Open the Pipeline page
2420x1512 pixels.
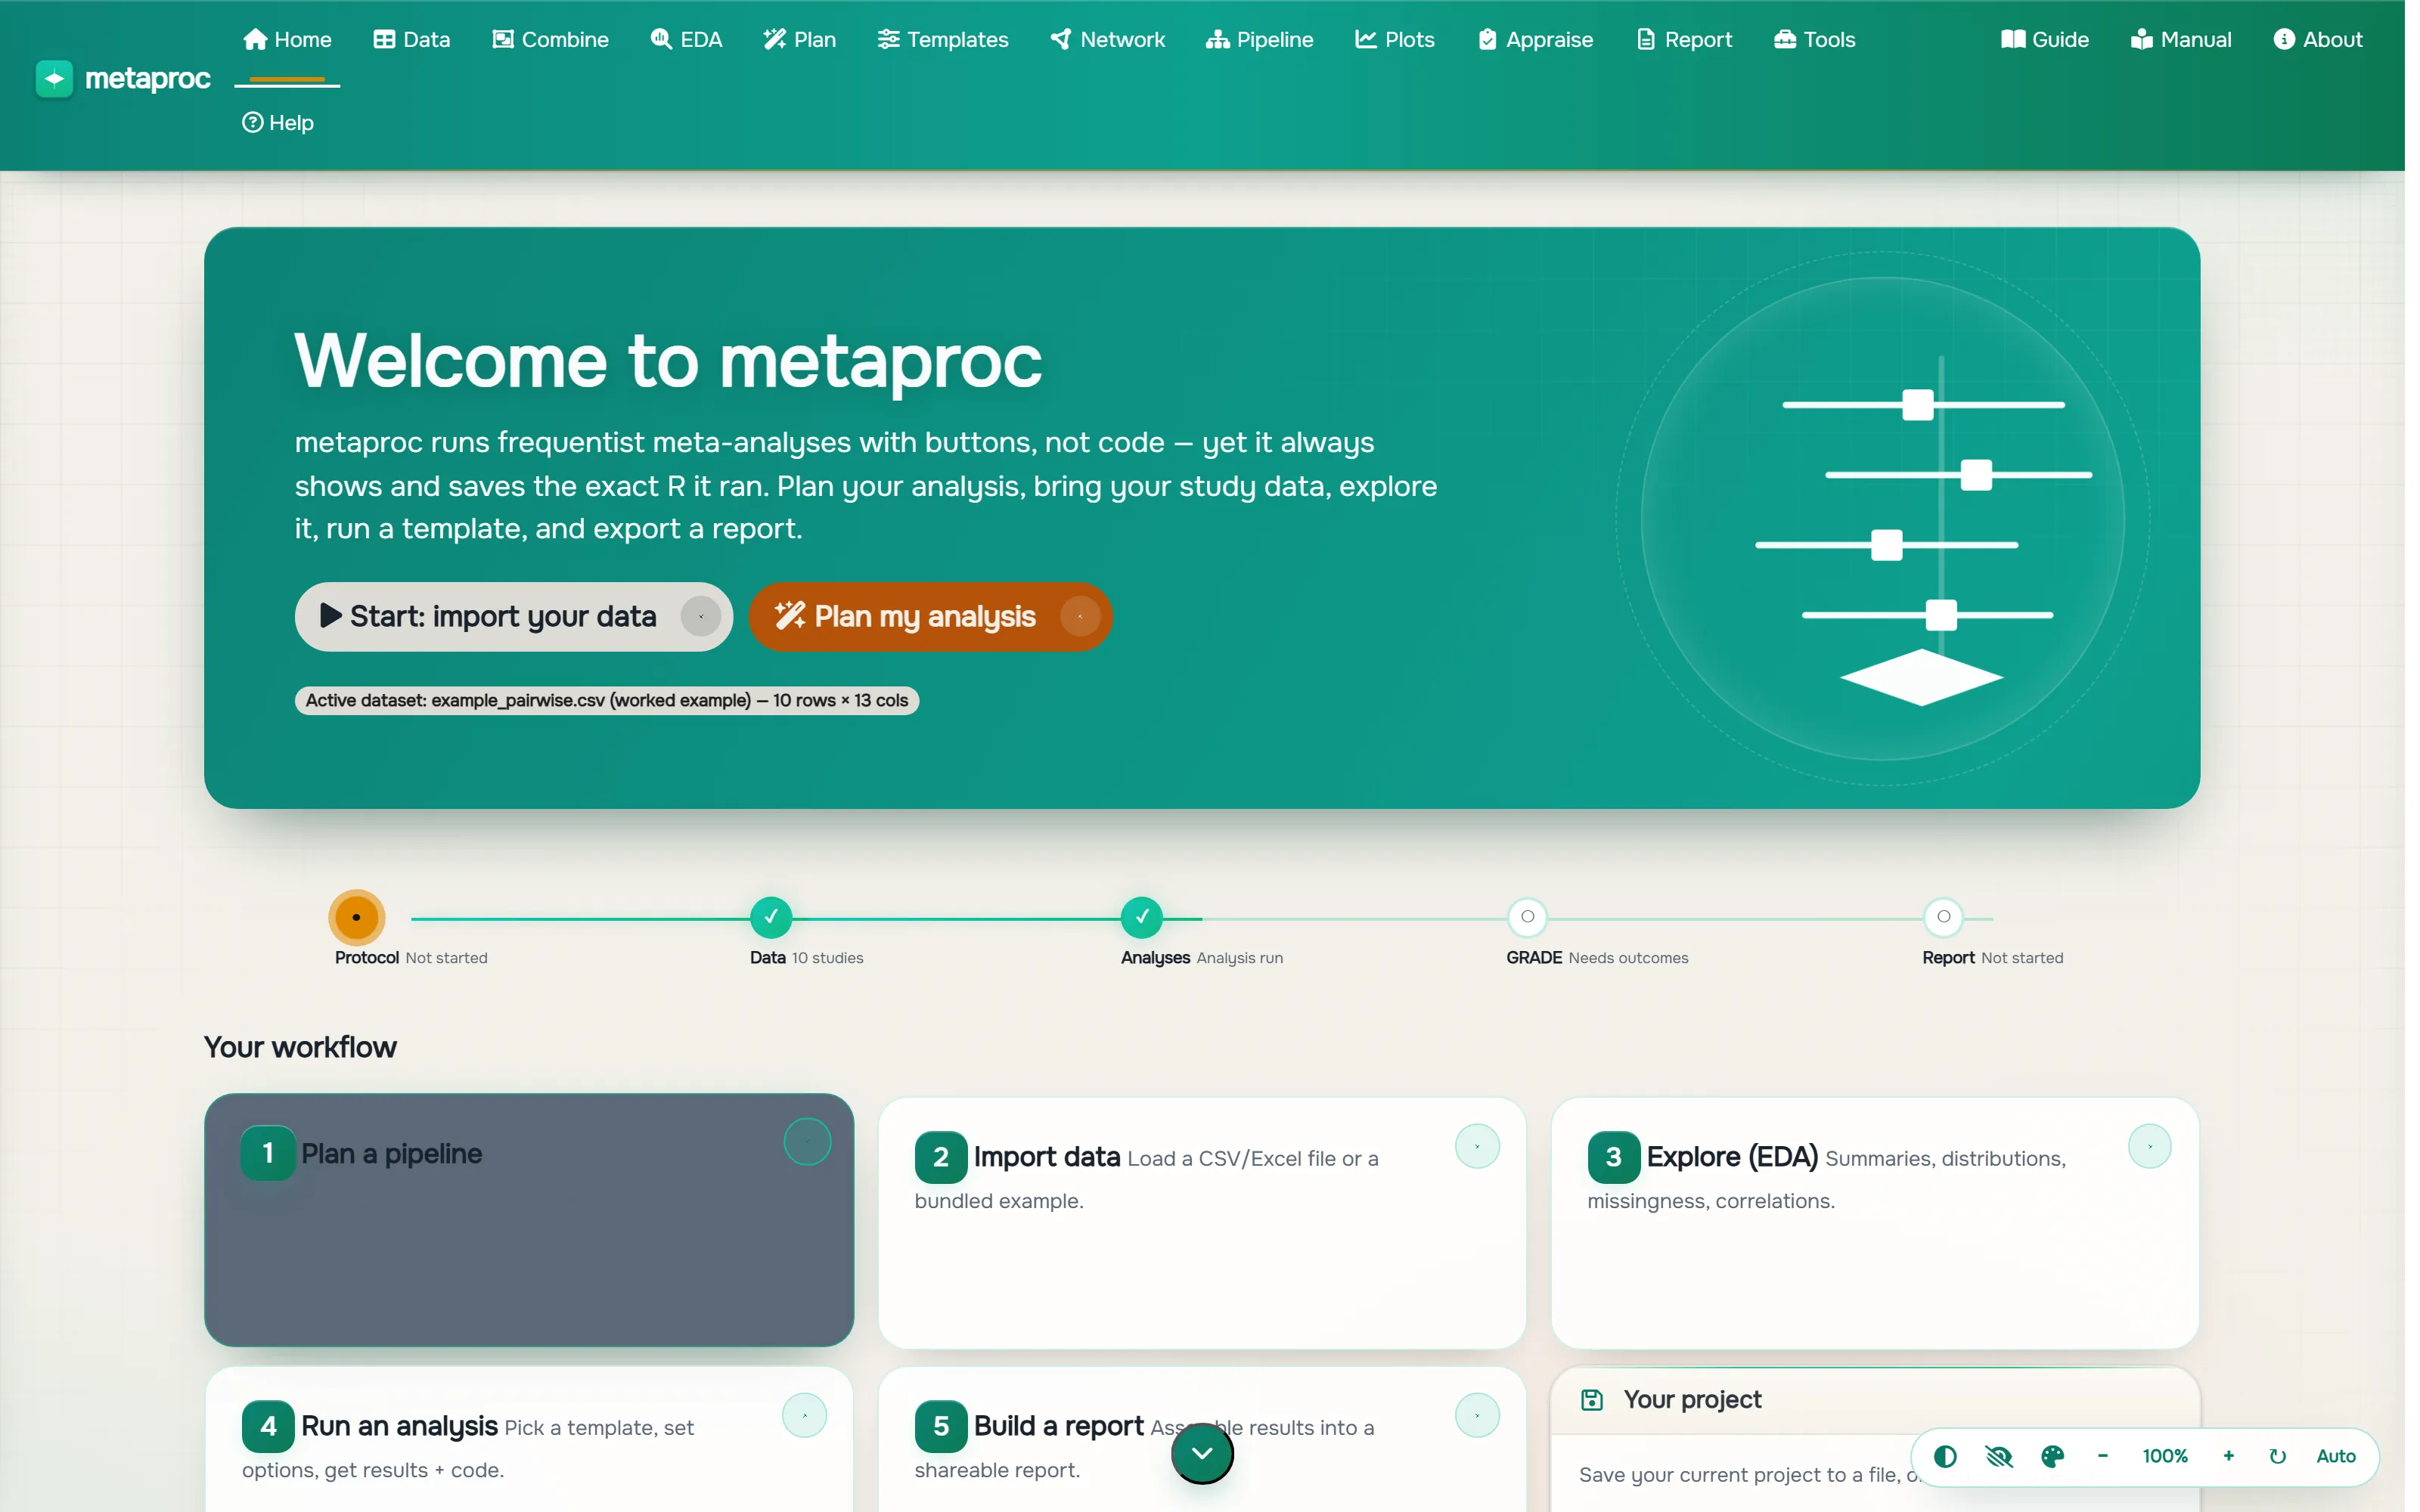pyautogui.click(x=1259, y=39)
